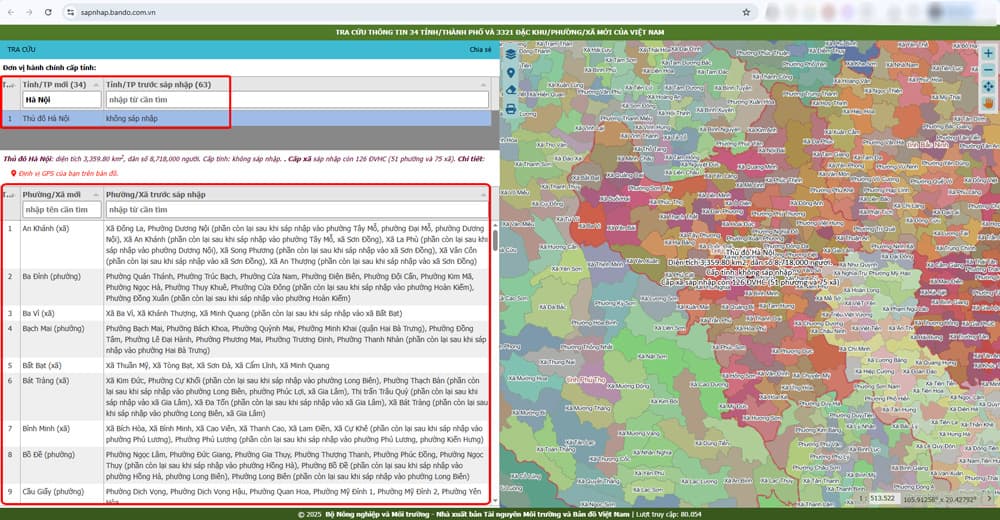This screenshot has width=1000, height=520.
Task: Click the full extent arrows icon
Action: pos(988,87)
